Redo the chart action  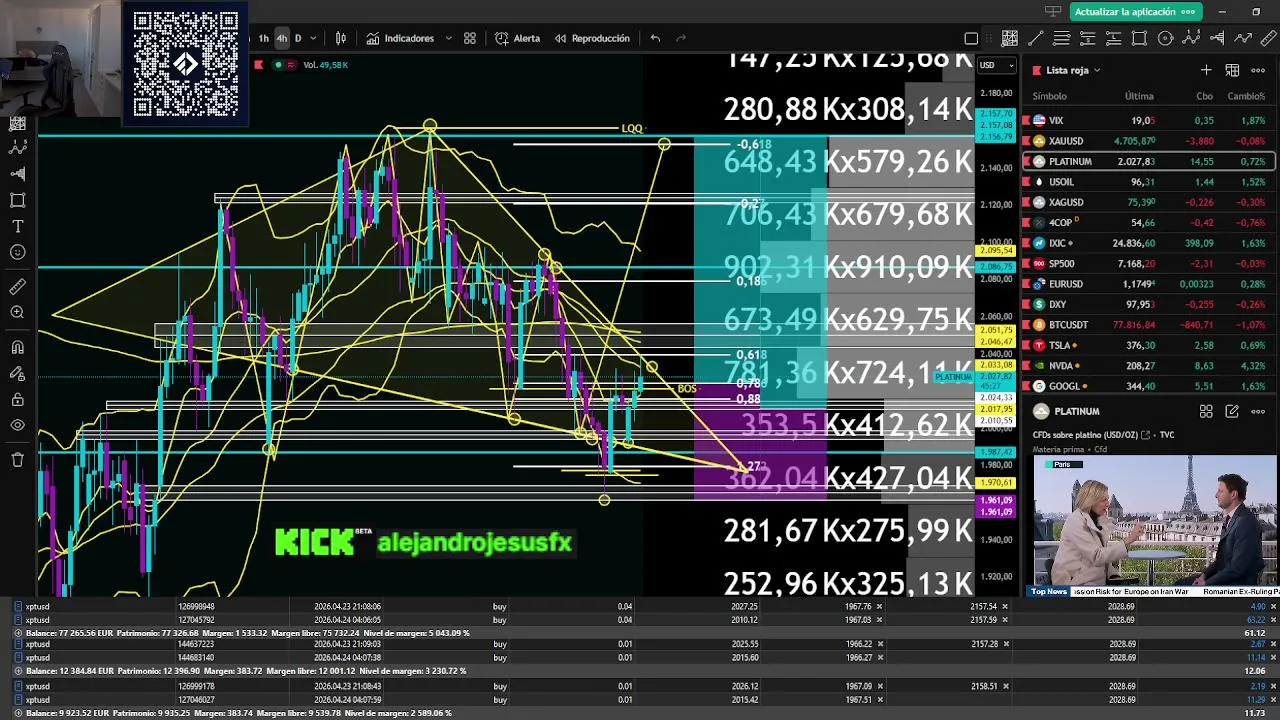pos(681,38)
